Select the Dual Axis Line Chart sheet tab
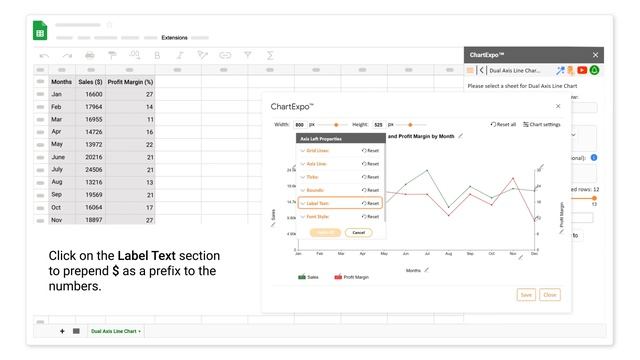Image resolution: width=640 pixels, height=360 pixels. pos(116,331)
